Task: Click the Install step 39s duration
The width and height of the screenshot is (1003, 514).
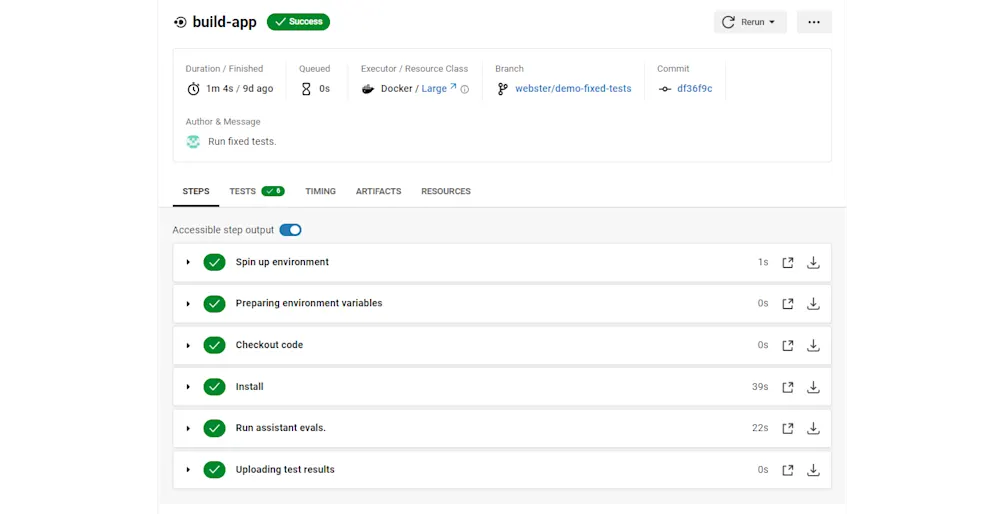Action: pos(760,387)
